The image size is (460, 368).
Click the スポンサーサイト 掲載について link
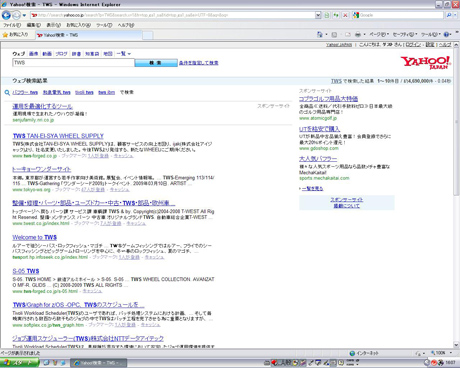coord(347,203)
